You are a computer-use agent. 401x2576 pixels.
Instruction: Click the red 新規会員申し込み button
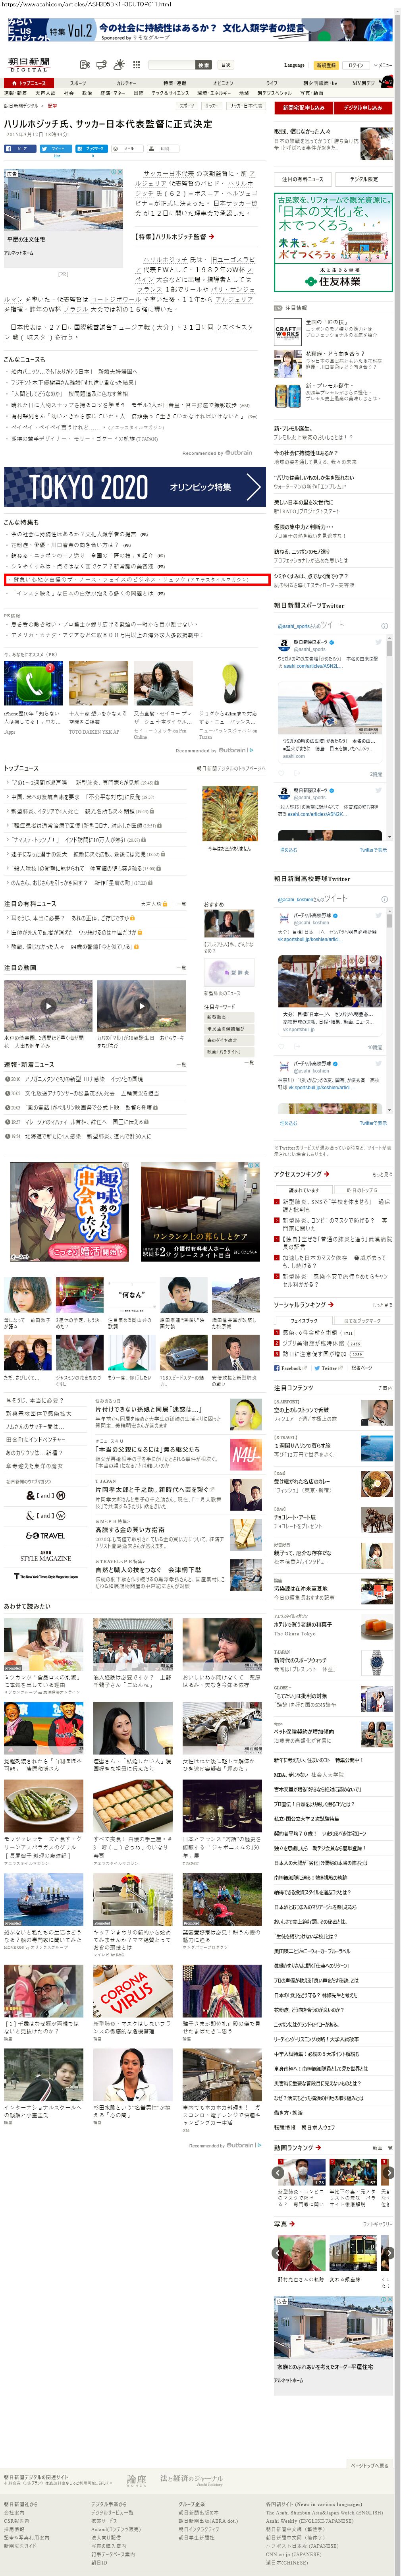coord(303,107)
